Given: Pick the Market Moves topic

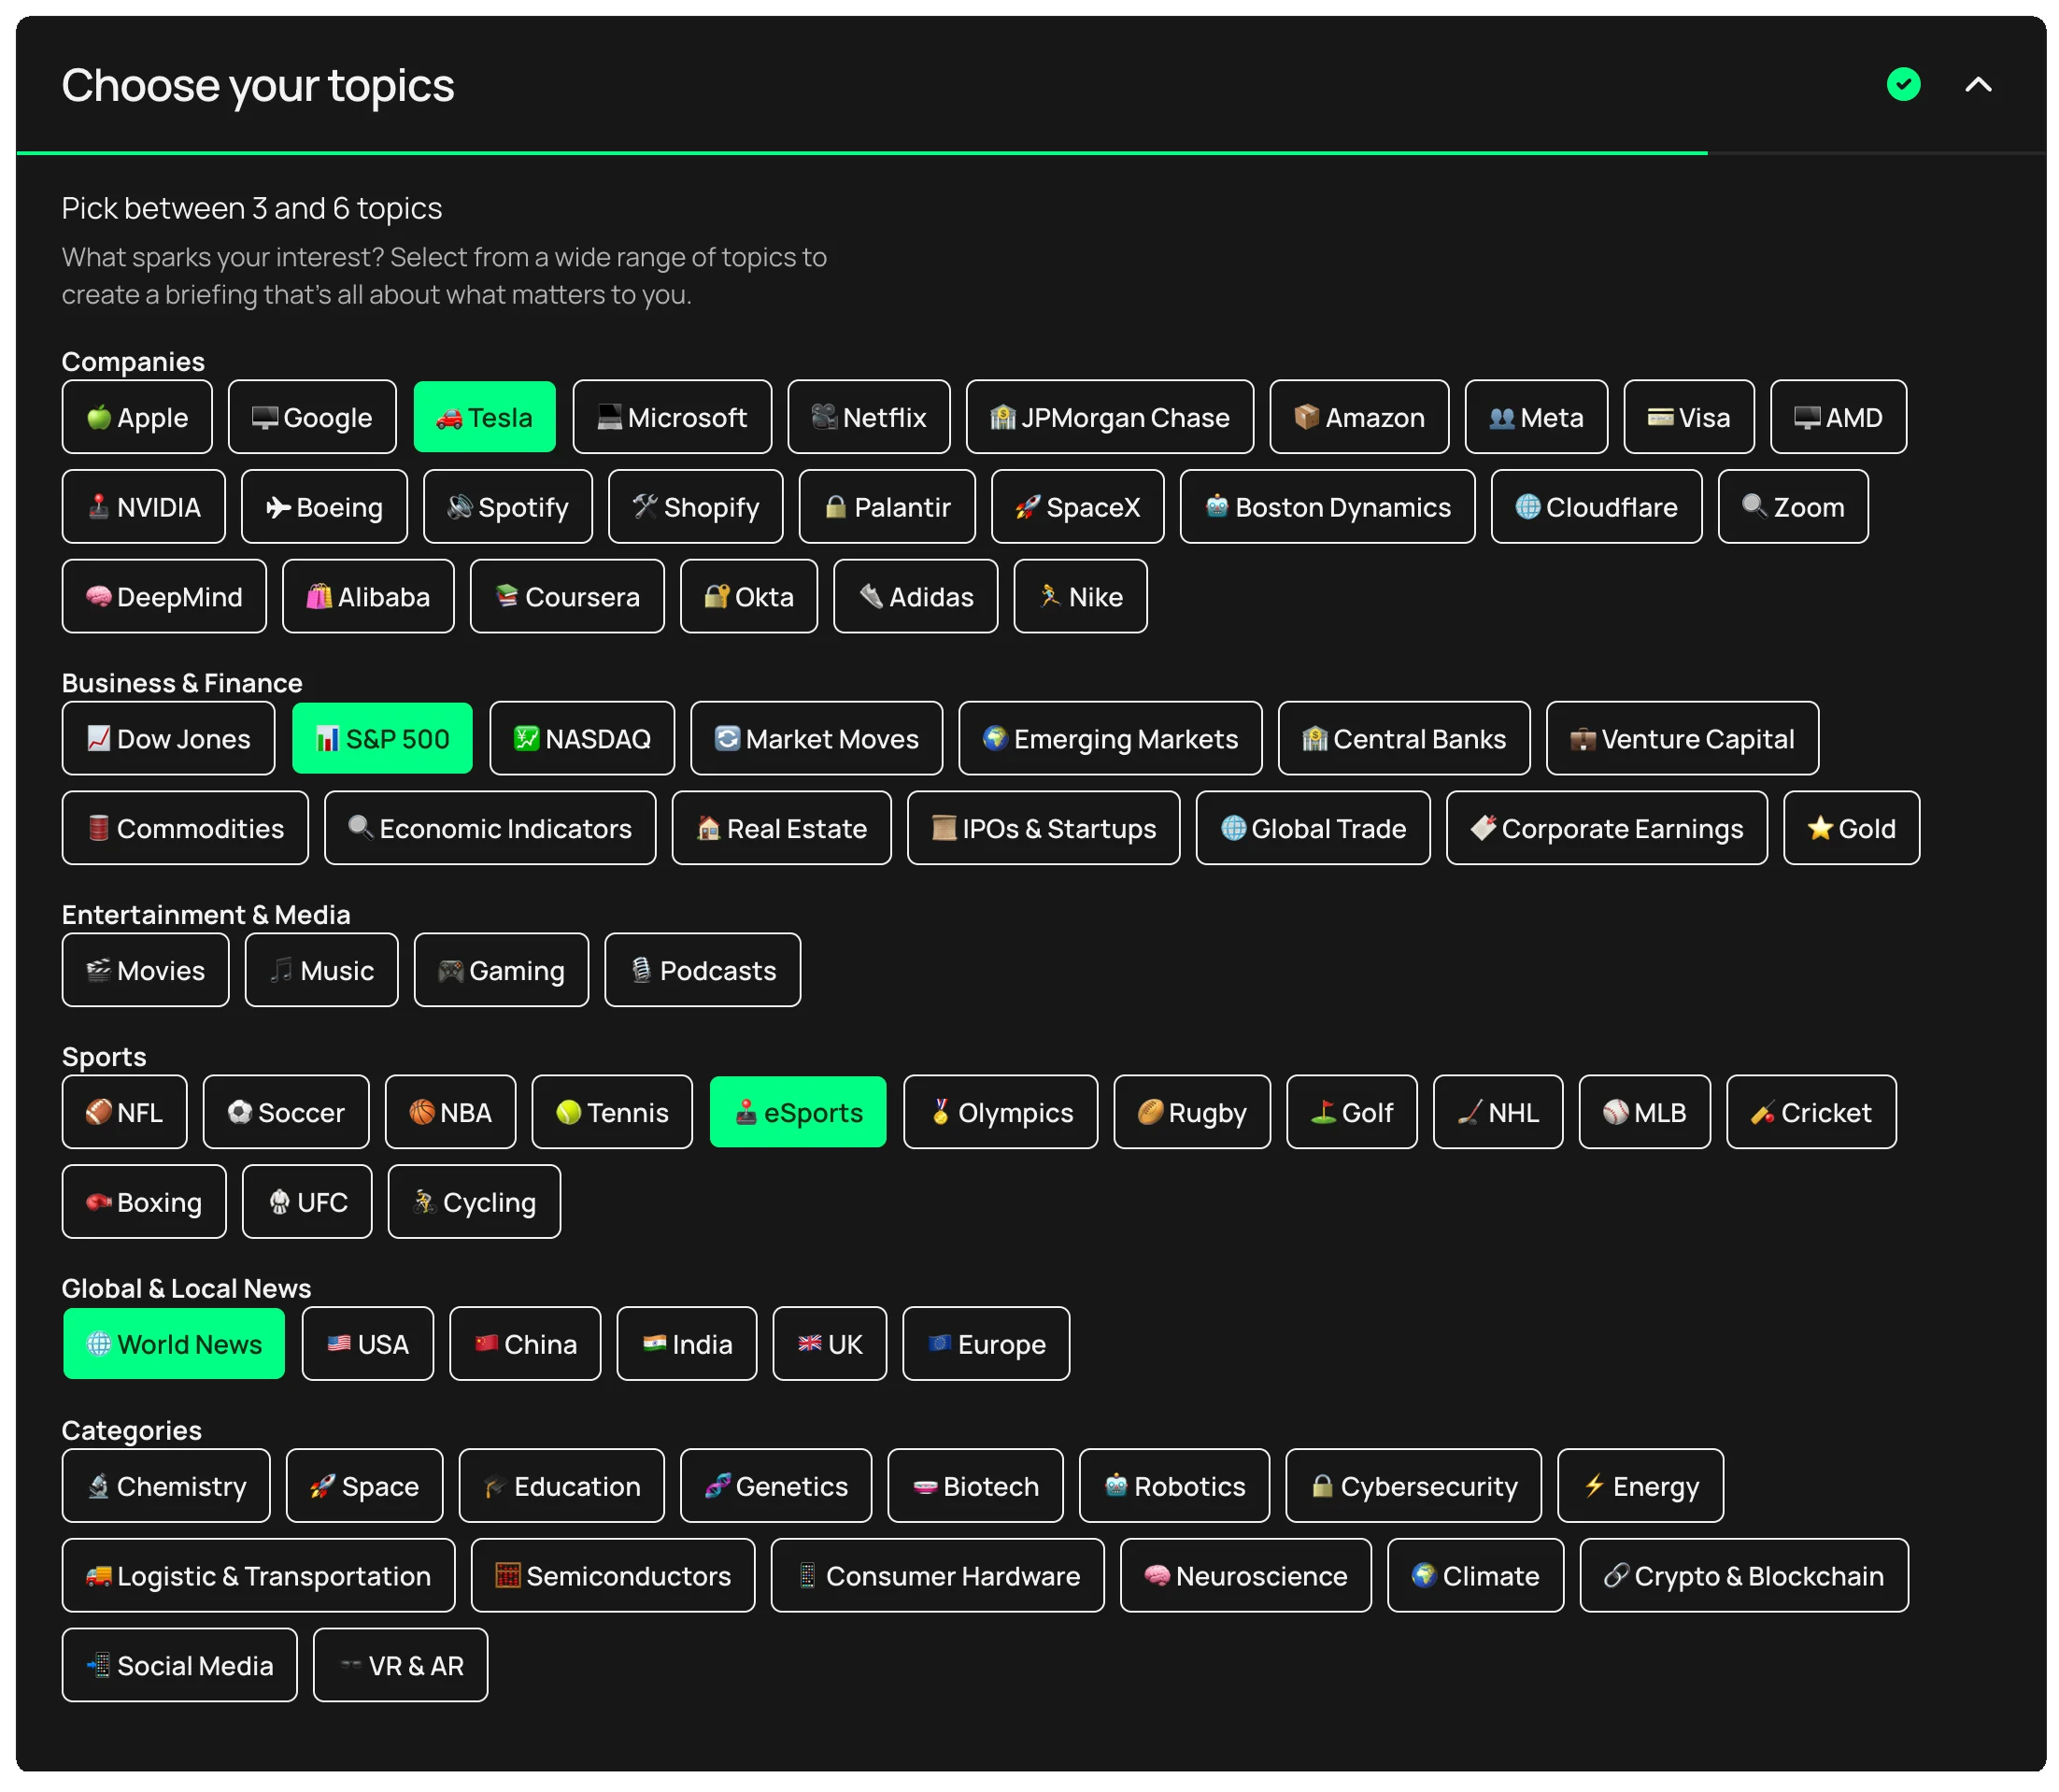Looking at the screenshot, I should 816,739.
